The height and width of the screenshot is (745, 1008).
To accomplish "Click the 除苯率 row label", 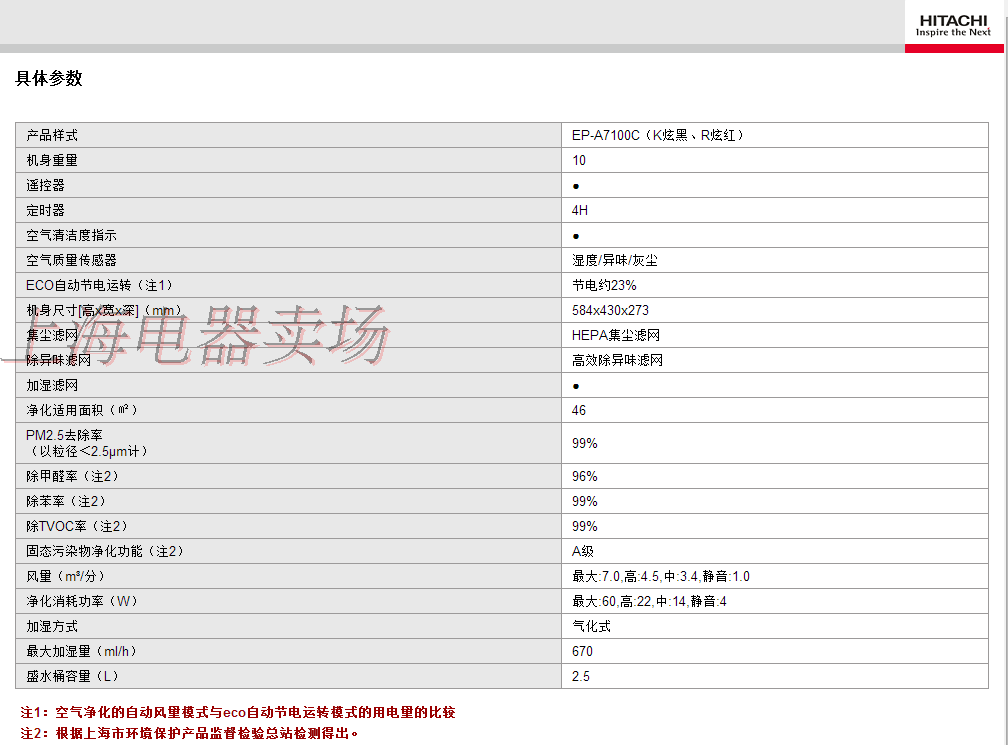I will point(66,501).
